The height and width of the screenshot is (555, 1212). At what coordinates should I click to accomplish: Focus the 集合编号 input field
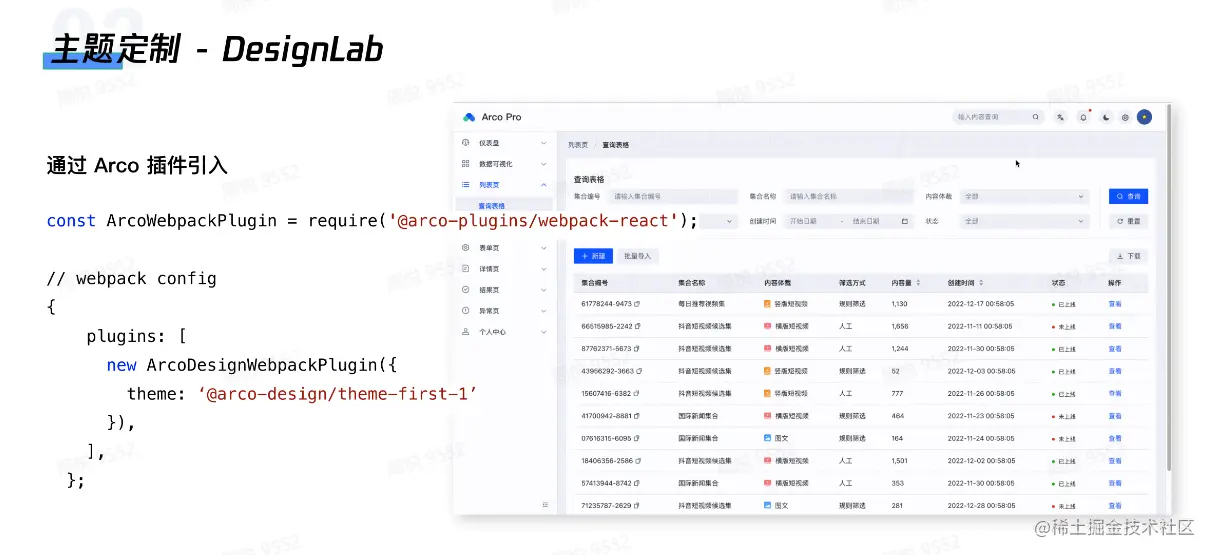click(x=671, y=197)
